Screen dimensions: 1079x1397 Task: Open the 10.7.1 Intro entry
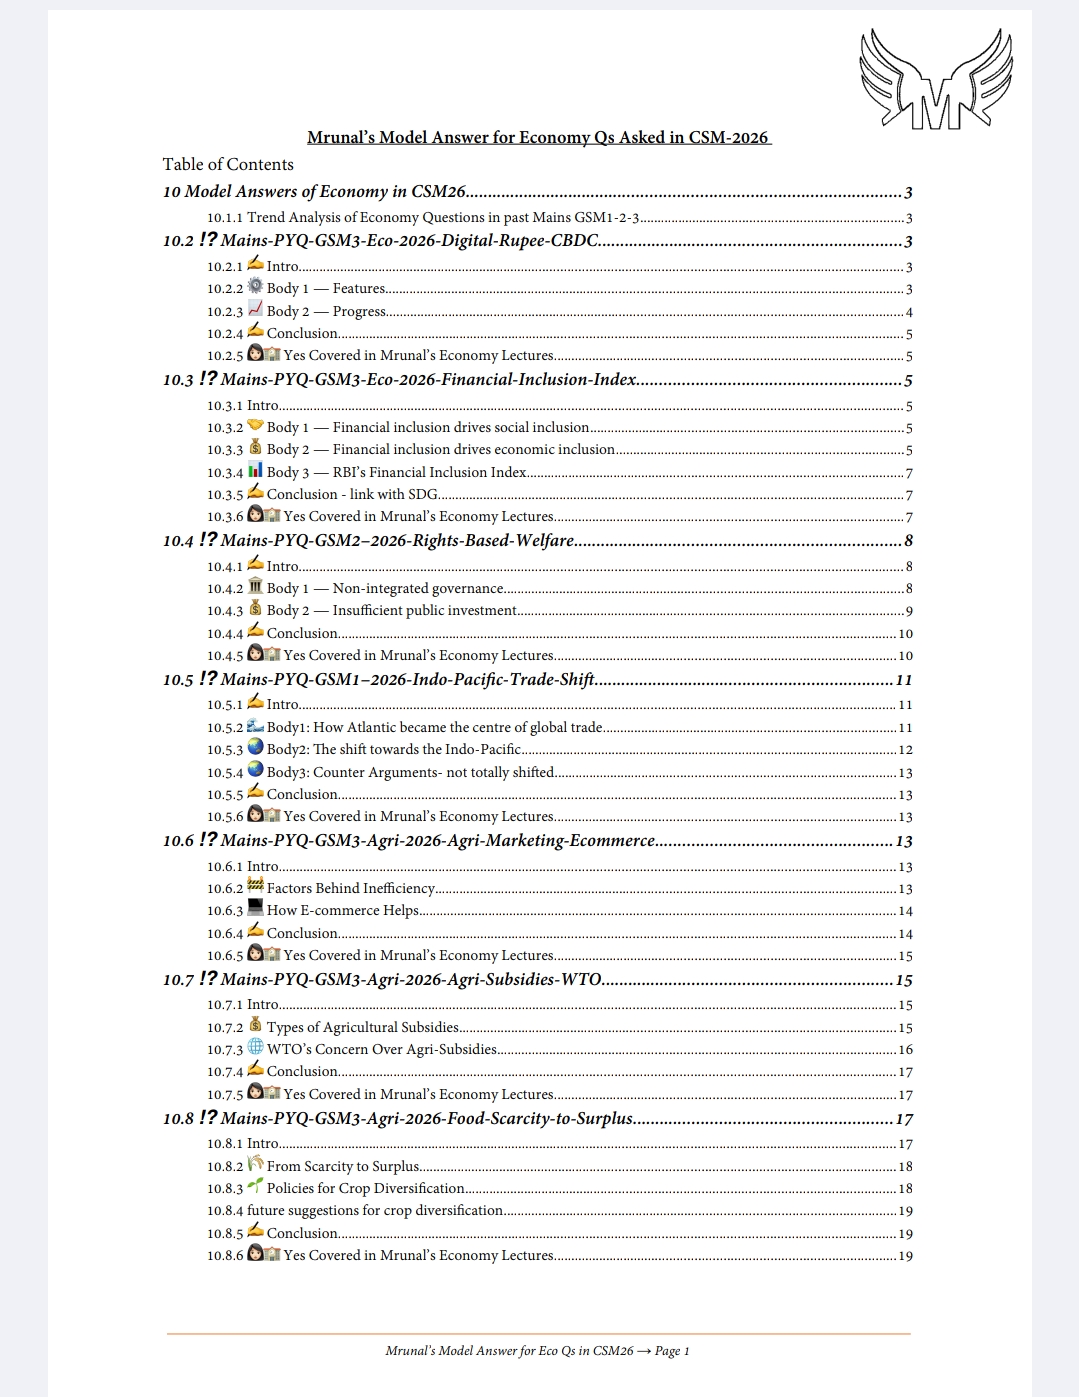560,1005
